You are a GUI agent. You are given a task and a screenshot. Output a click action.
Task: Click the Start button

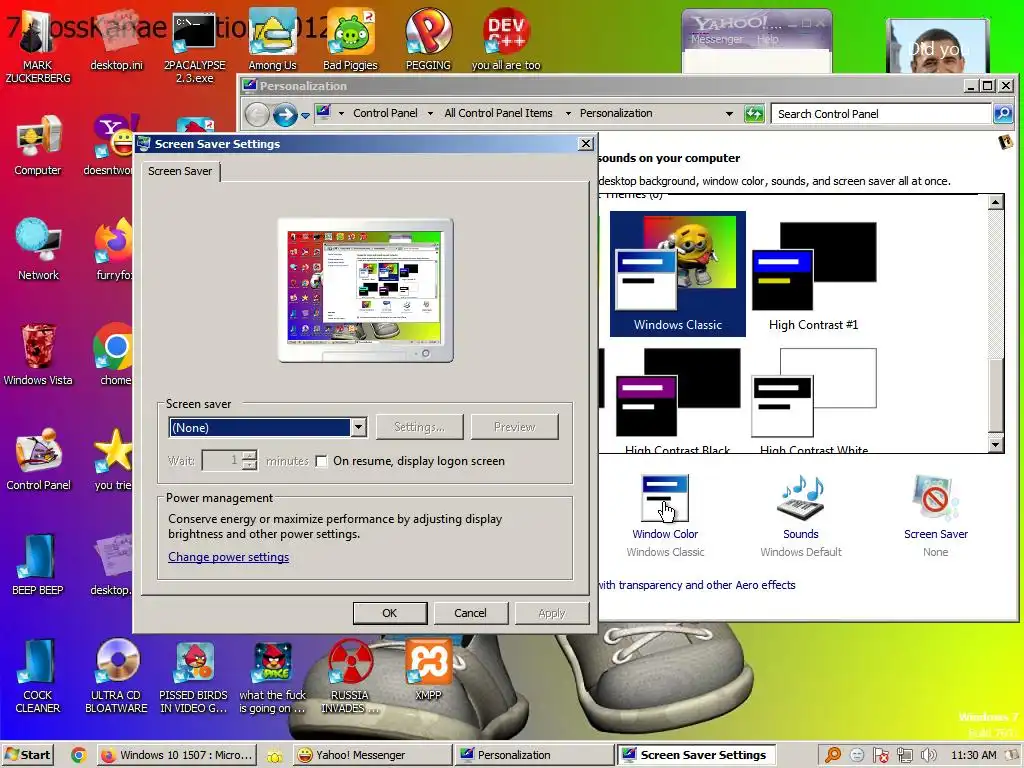[28, 755]
